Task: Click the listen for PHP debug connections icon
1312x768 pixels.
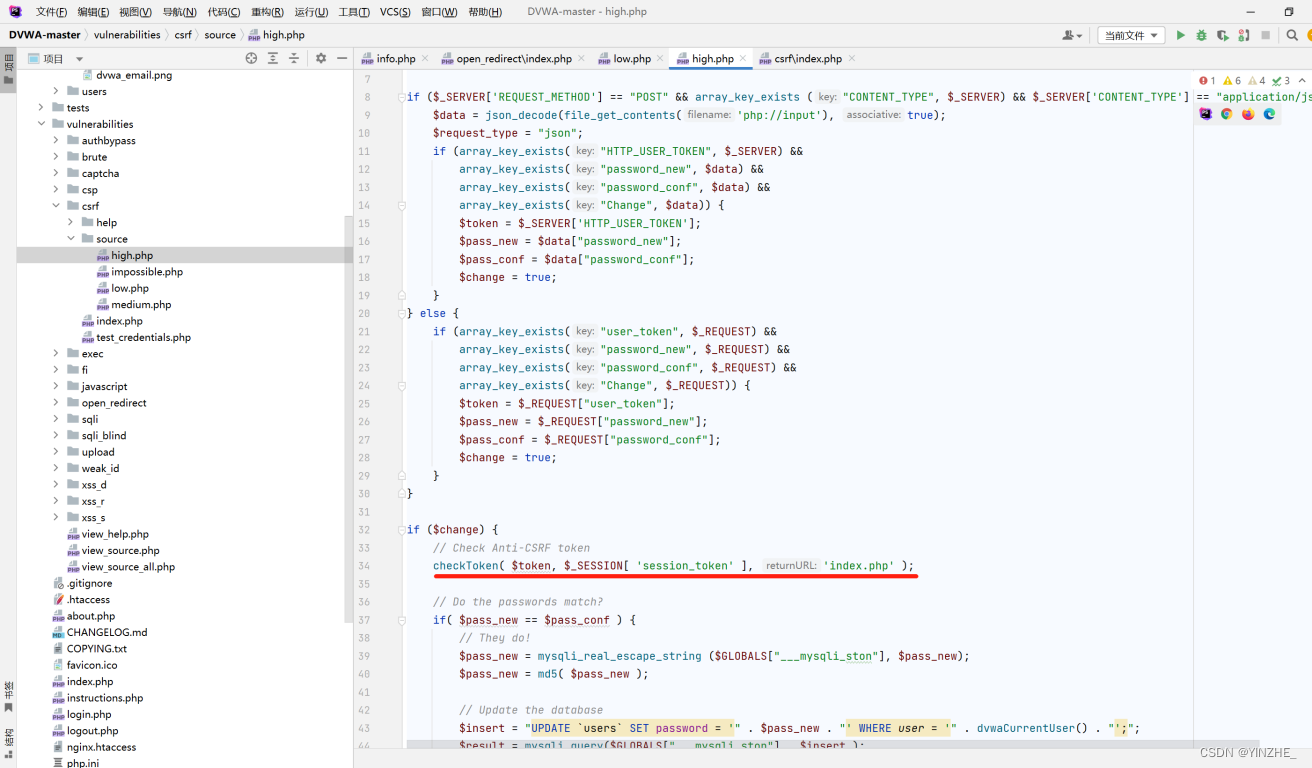Action: pyautogui.click(x=1243, y=35)
